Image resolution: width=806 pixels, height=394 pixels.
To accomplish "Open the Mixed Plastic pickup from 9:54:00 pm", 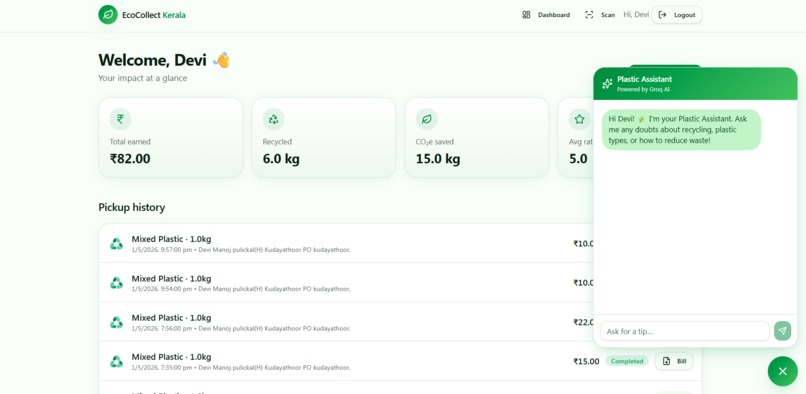I will (346, 282).
